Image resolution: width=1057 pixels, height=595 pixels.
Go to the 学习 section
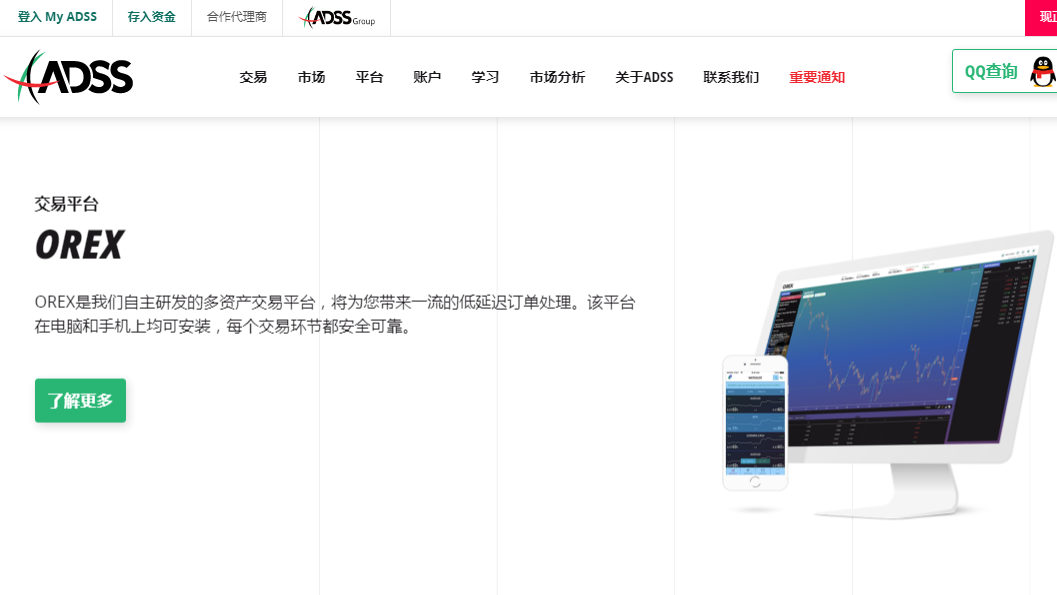[485, 77]
